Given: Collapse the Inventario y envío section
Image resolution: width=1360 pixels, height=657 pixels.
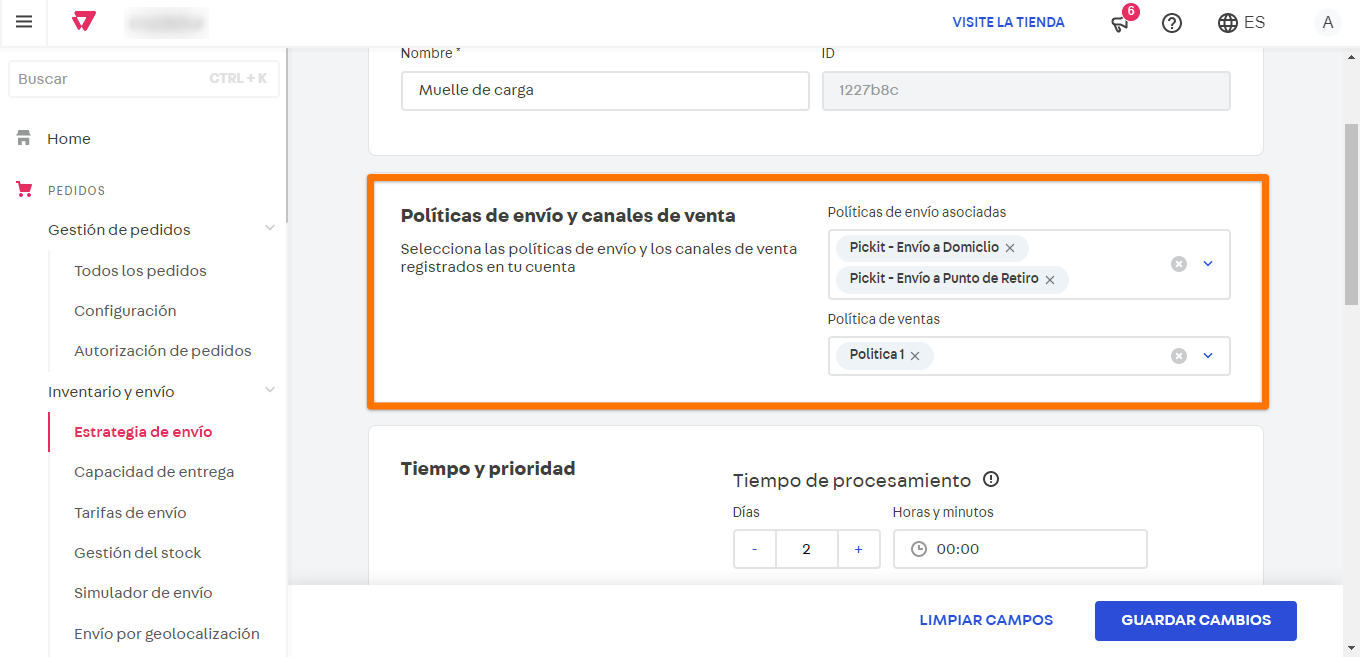Looking at the screenshot, I should (x=269, y=390).
